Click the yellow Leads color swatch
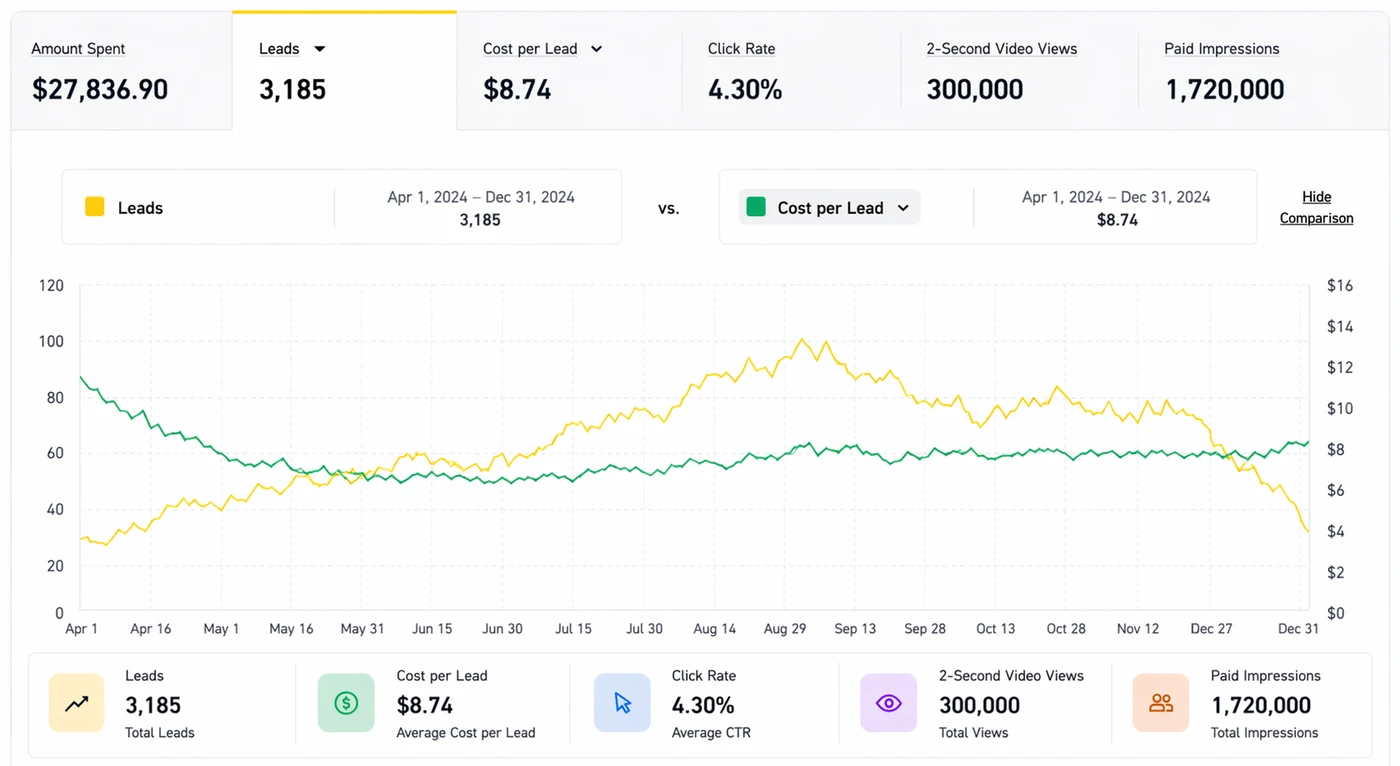 [x=95, y=207]
